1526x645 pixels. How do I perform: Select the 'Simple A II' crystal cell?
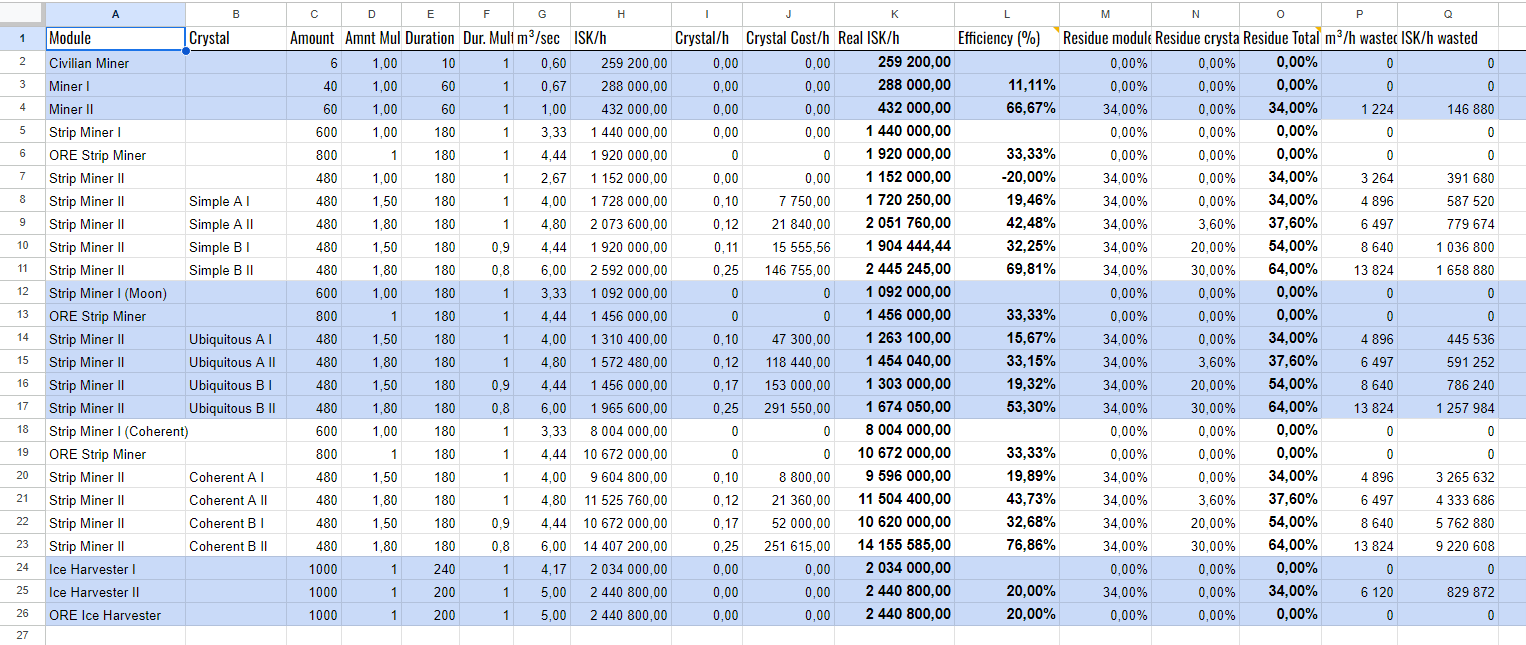[235, 224]
